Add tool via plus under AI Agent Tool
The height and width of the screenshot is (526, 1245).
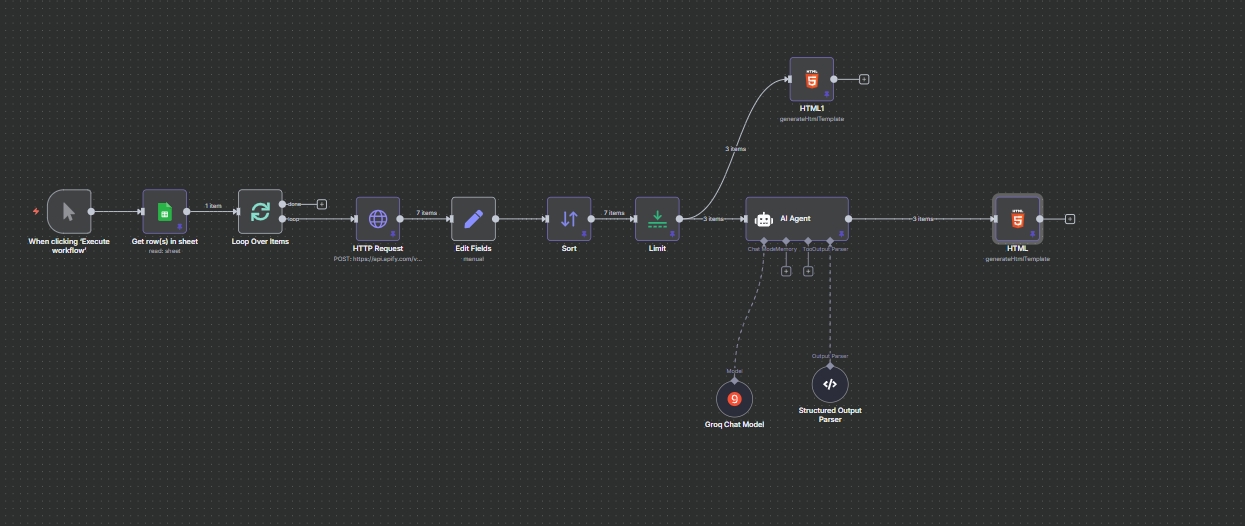(x=808, y=270)
